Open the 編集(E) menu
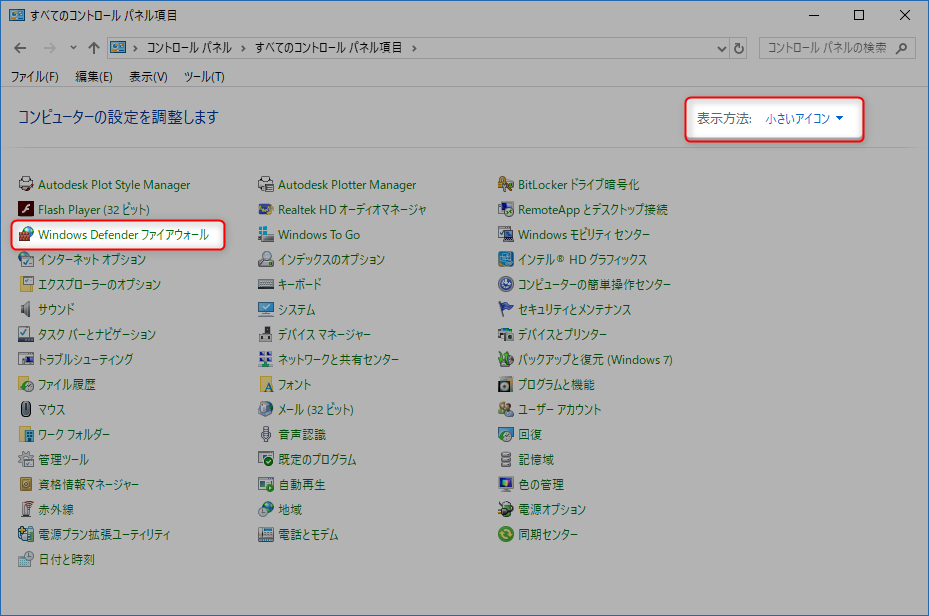 94,76
